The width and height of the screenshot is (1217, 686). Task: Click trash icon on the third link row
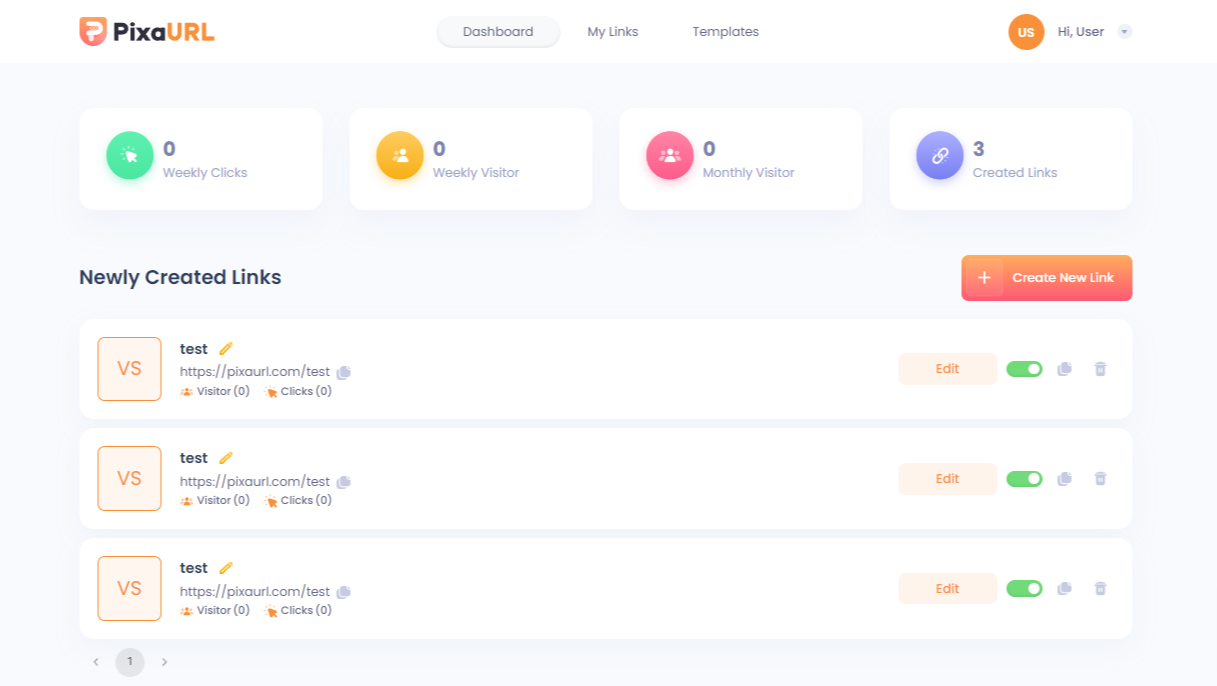pyautogui.click(x=1100, y=589)
